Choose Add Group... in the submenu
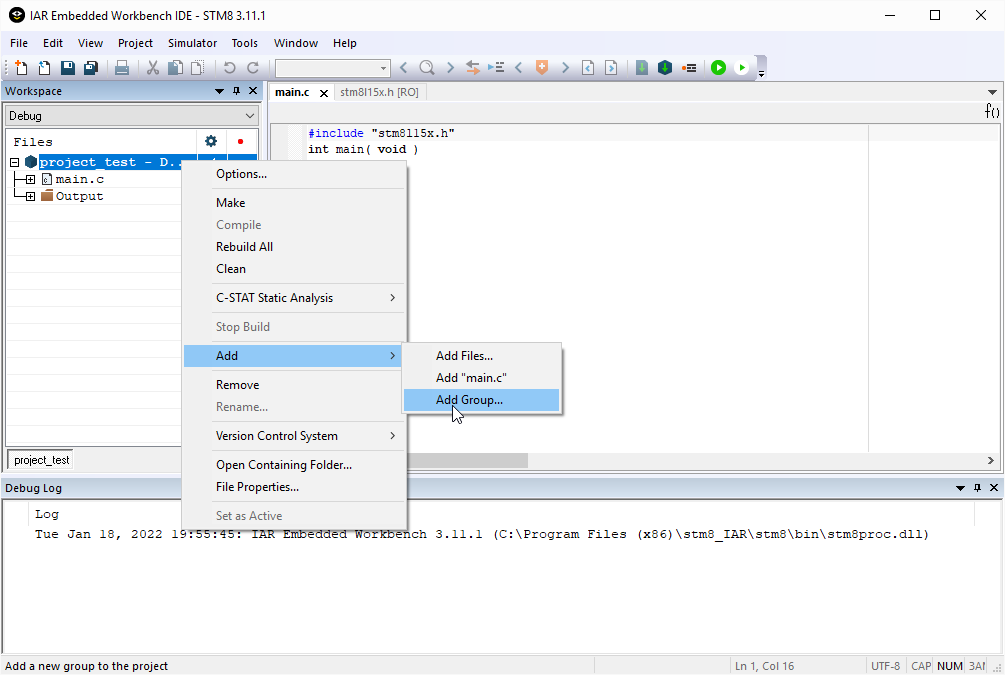This screenshot has width=1005, height=675. (x=481, y=400)
